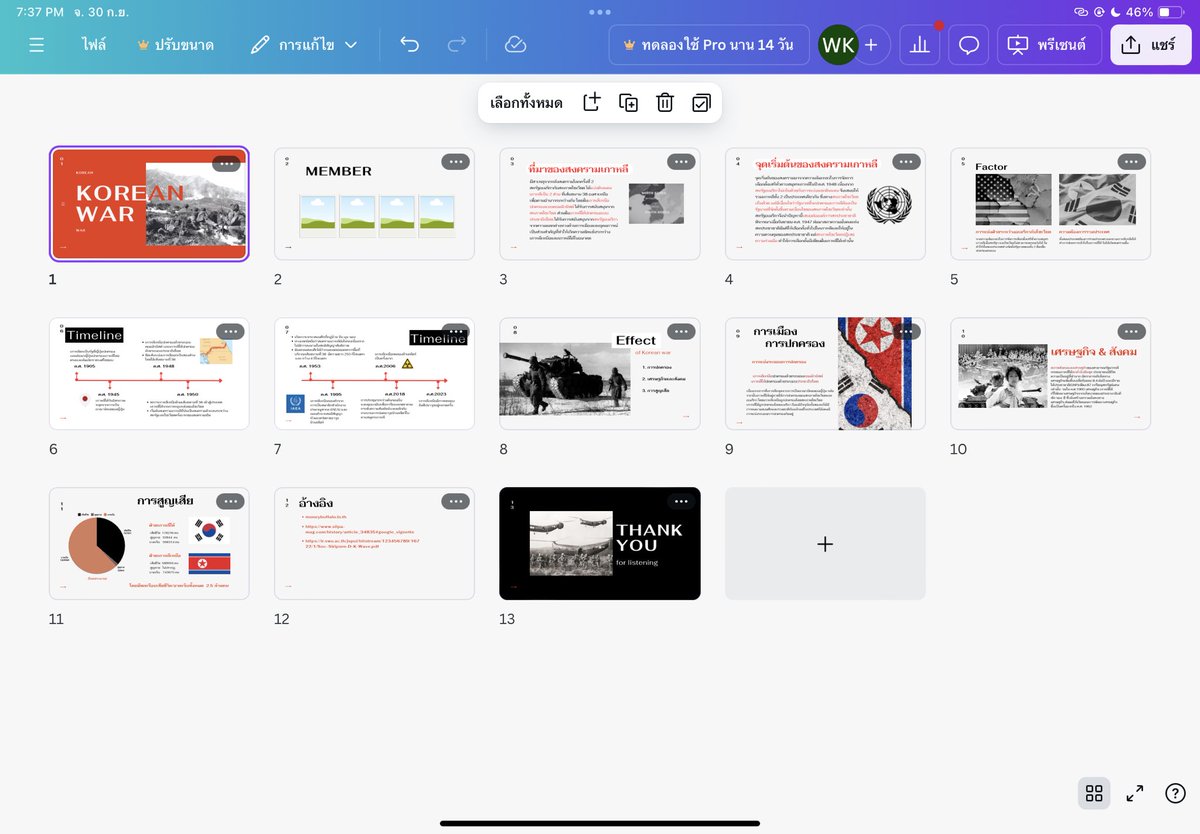Tap the iPad battery indicator

[x=1171, y=12]
